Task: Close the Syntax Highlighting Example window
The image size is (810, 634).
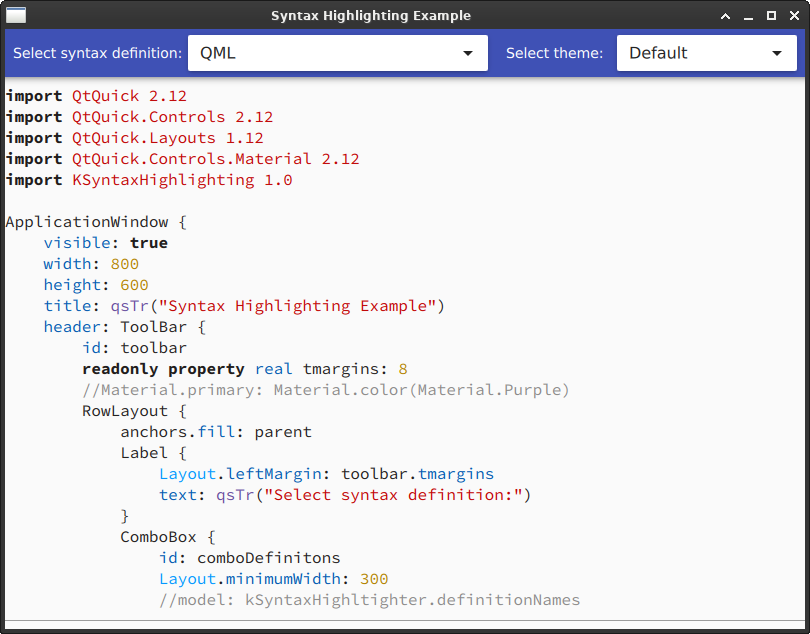Action: click(x=796, y=15)
